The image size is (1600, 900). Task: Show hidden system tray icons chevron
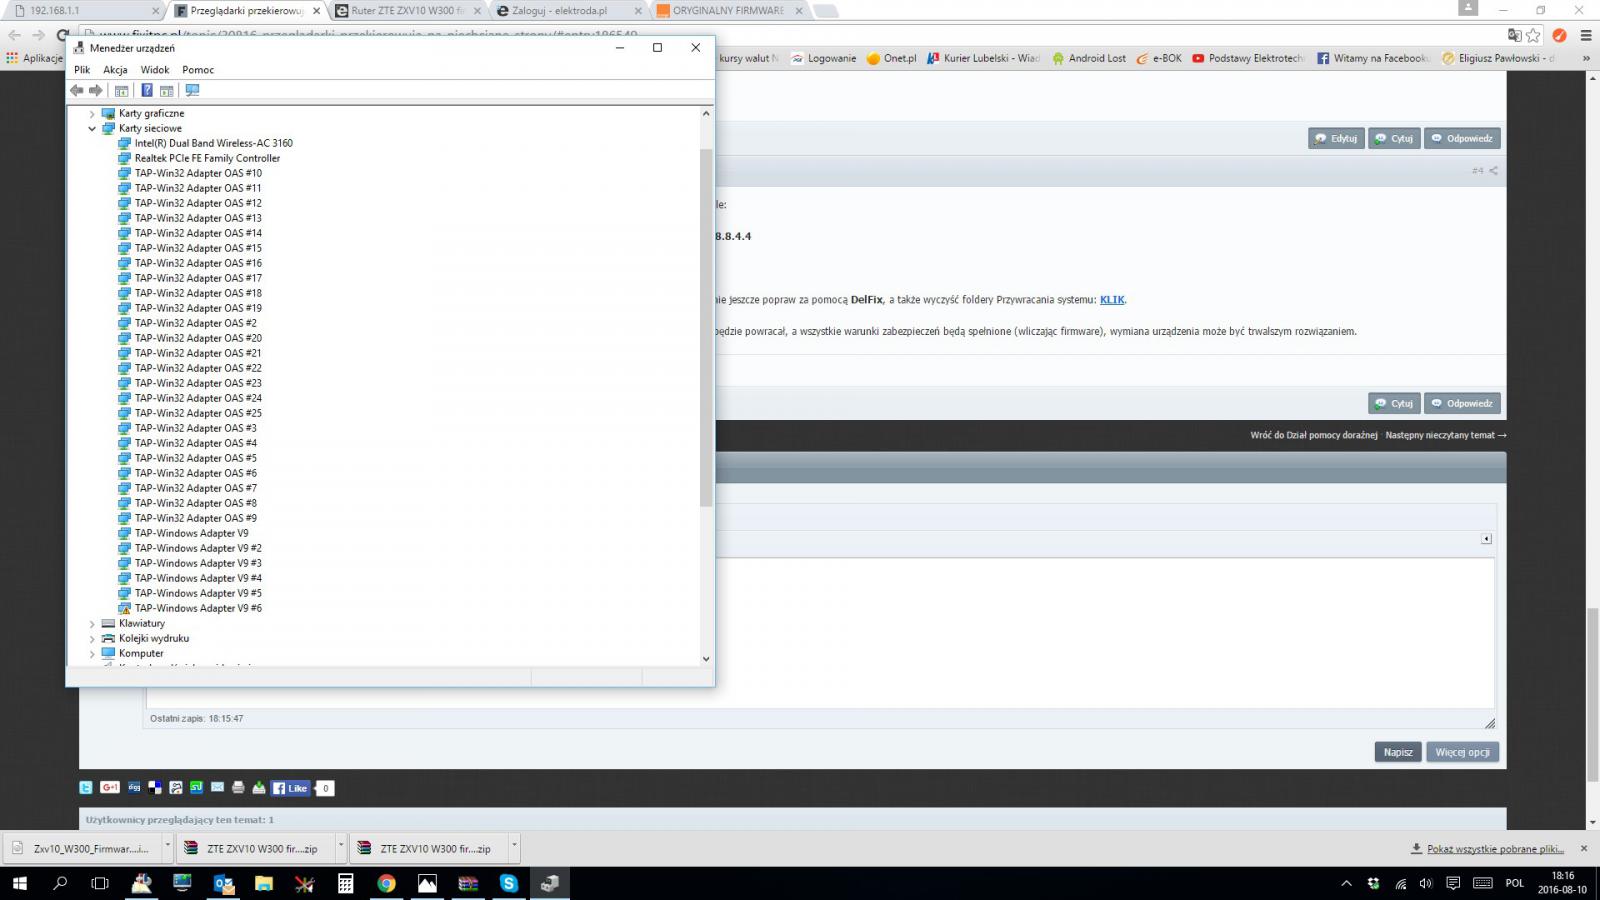click(x=1346, y=883)
